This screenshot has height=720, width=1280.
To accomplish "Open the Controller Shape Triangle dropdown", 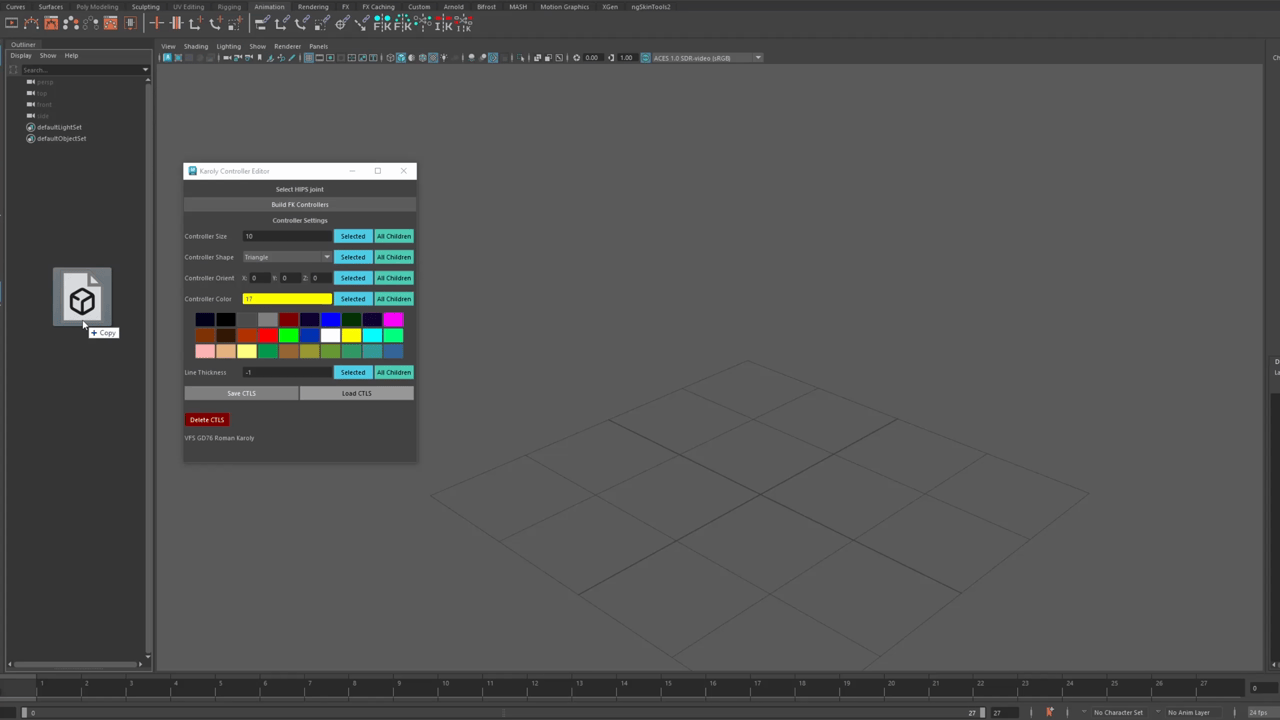I will [x=287, y=257].
